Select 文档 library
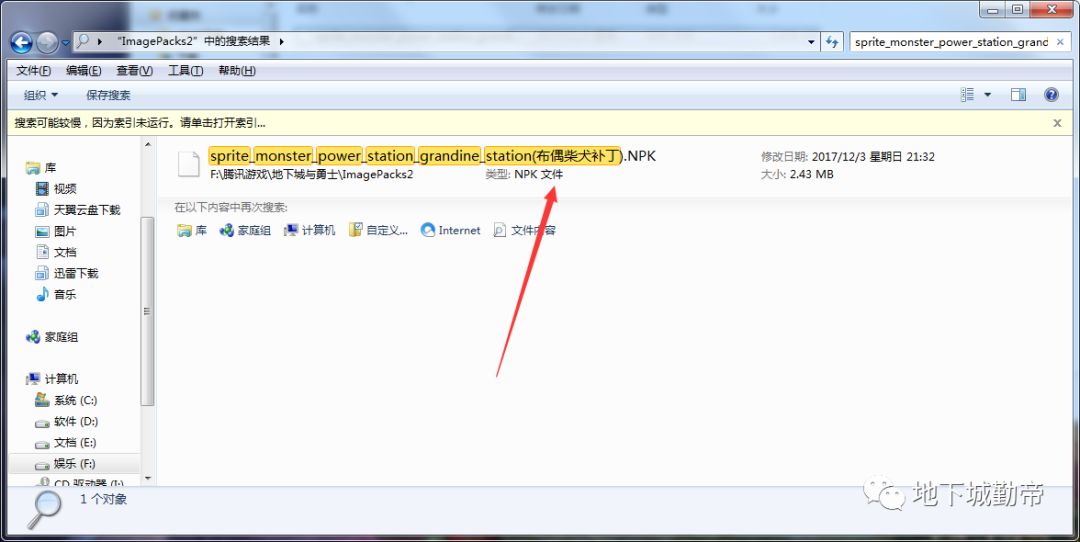The image size is (1080, 542). [56, 252]
